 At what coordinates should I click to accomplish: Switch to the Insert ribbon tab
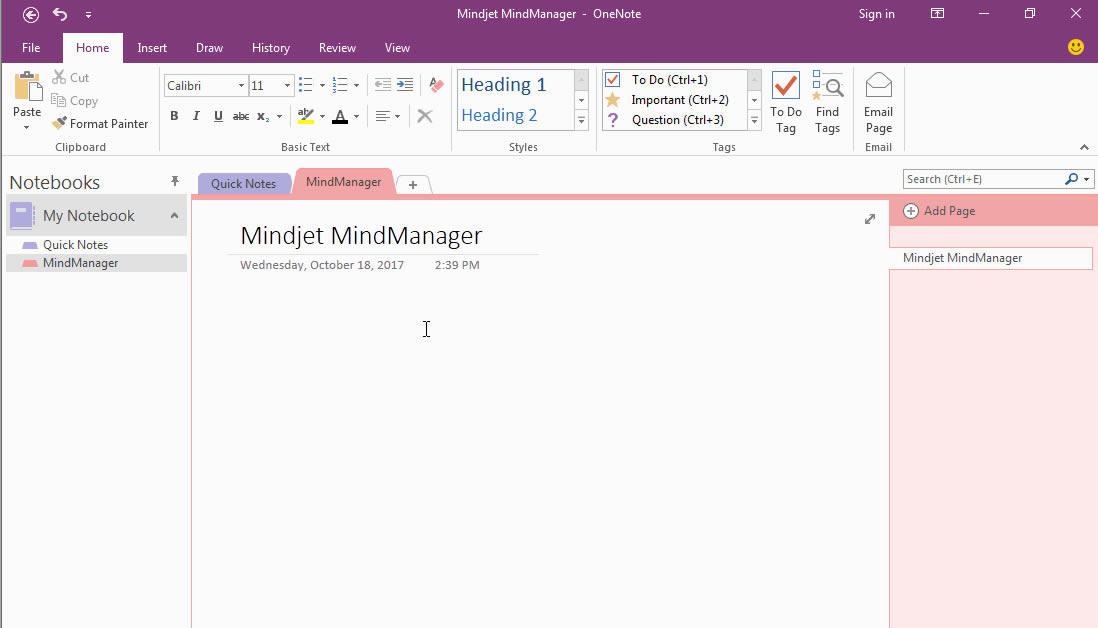pyautogui.click(x=152, y=47)
